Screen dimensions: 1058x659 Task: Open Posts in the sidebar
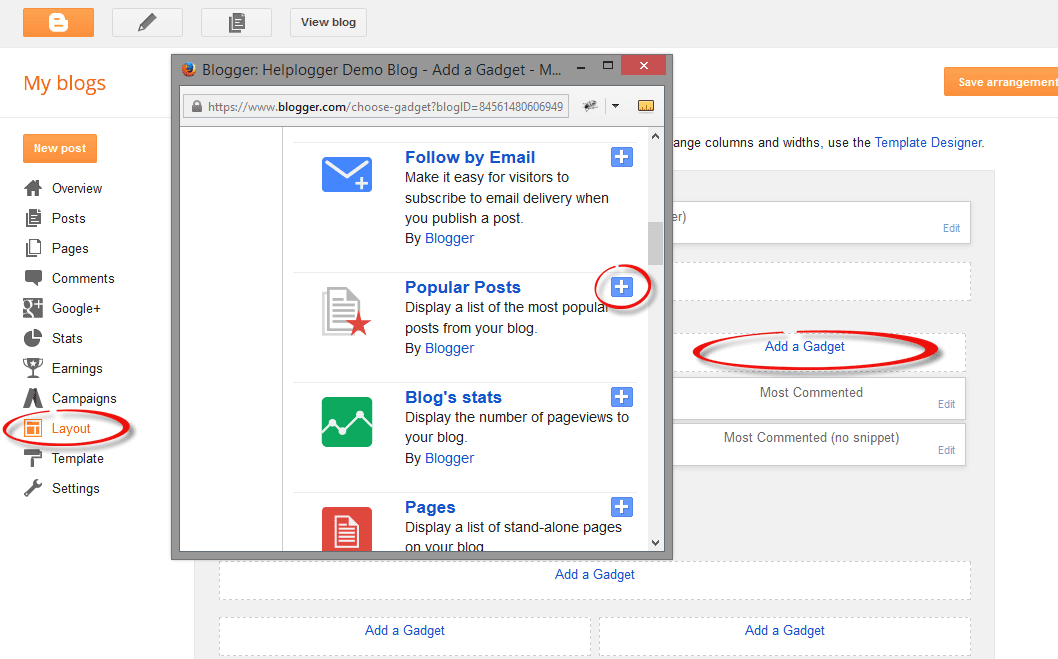tap(69, 219)
